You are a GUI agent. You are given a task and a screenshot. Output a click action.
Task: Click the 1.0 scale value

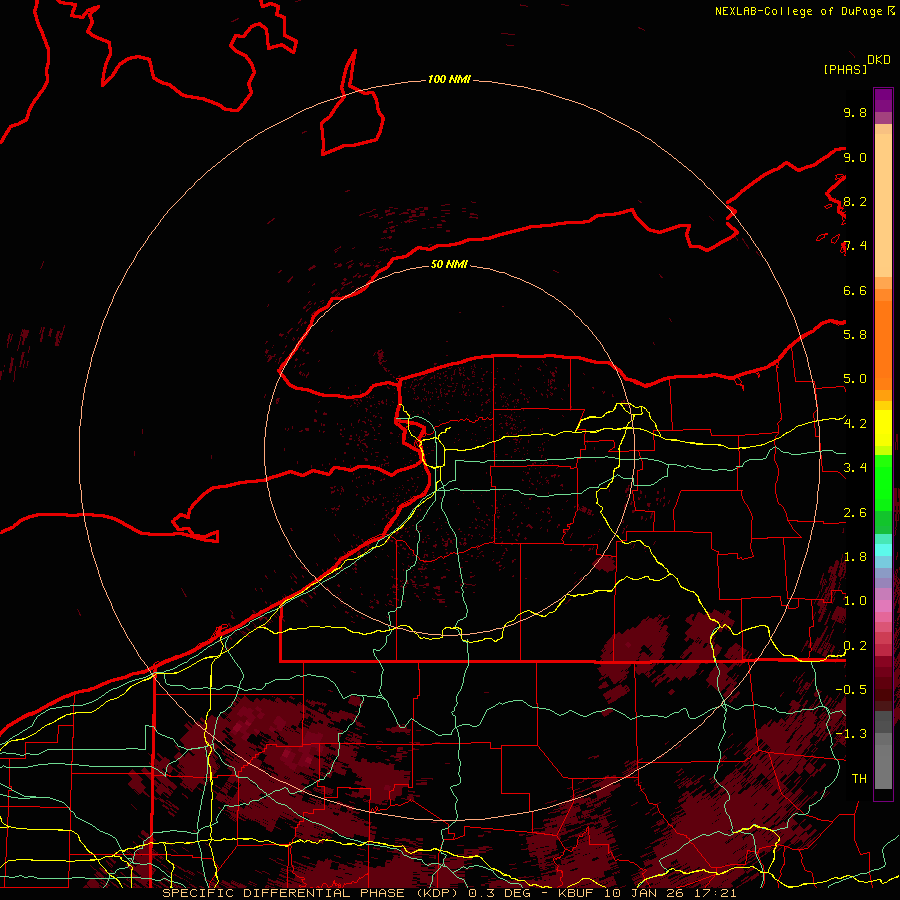click(855, 601)
